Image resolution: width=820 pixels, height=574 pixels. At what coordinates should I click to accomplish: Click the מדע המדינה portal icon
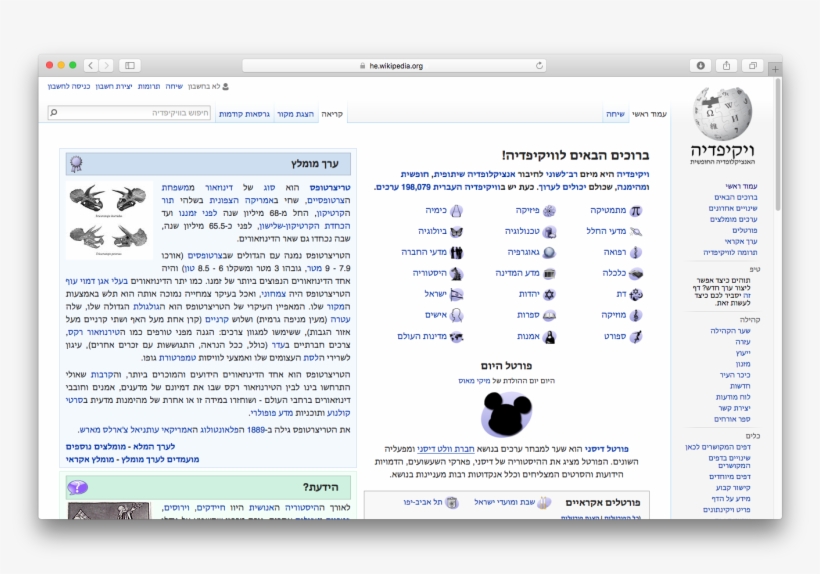coord(549,273)
